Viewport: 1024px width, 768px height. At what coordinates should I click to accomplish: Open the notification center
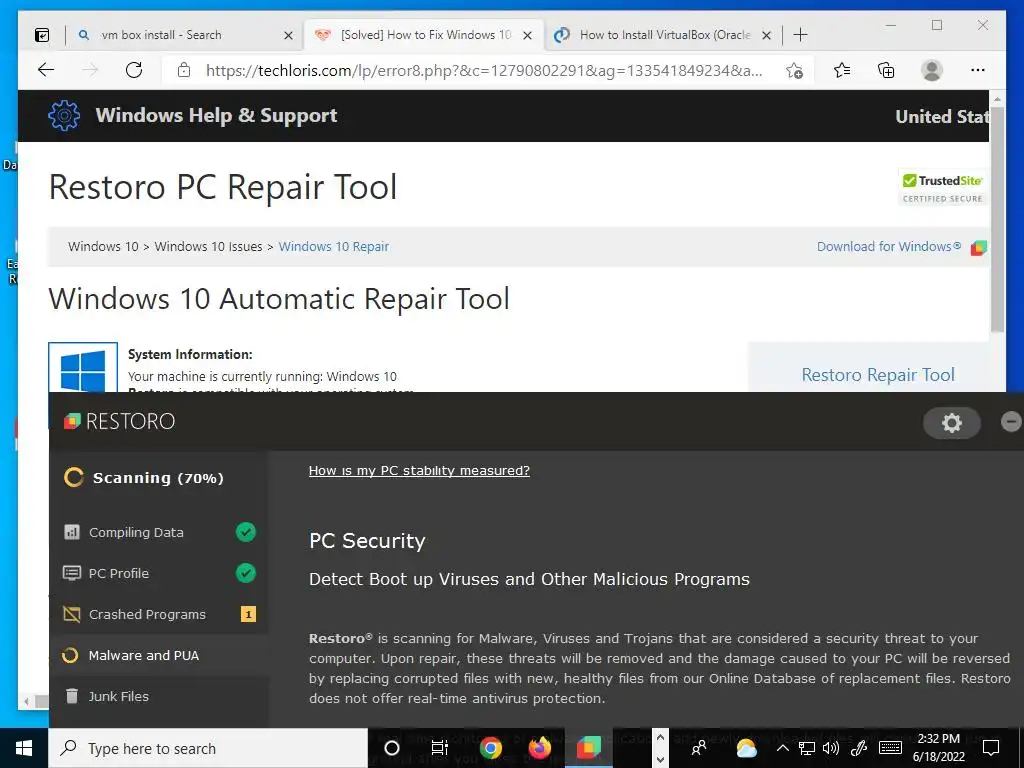coord(991,748)
